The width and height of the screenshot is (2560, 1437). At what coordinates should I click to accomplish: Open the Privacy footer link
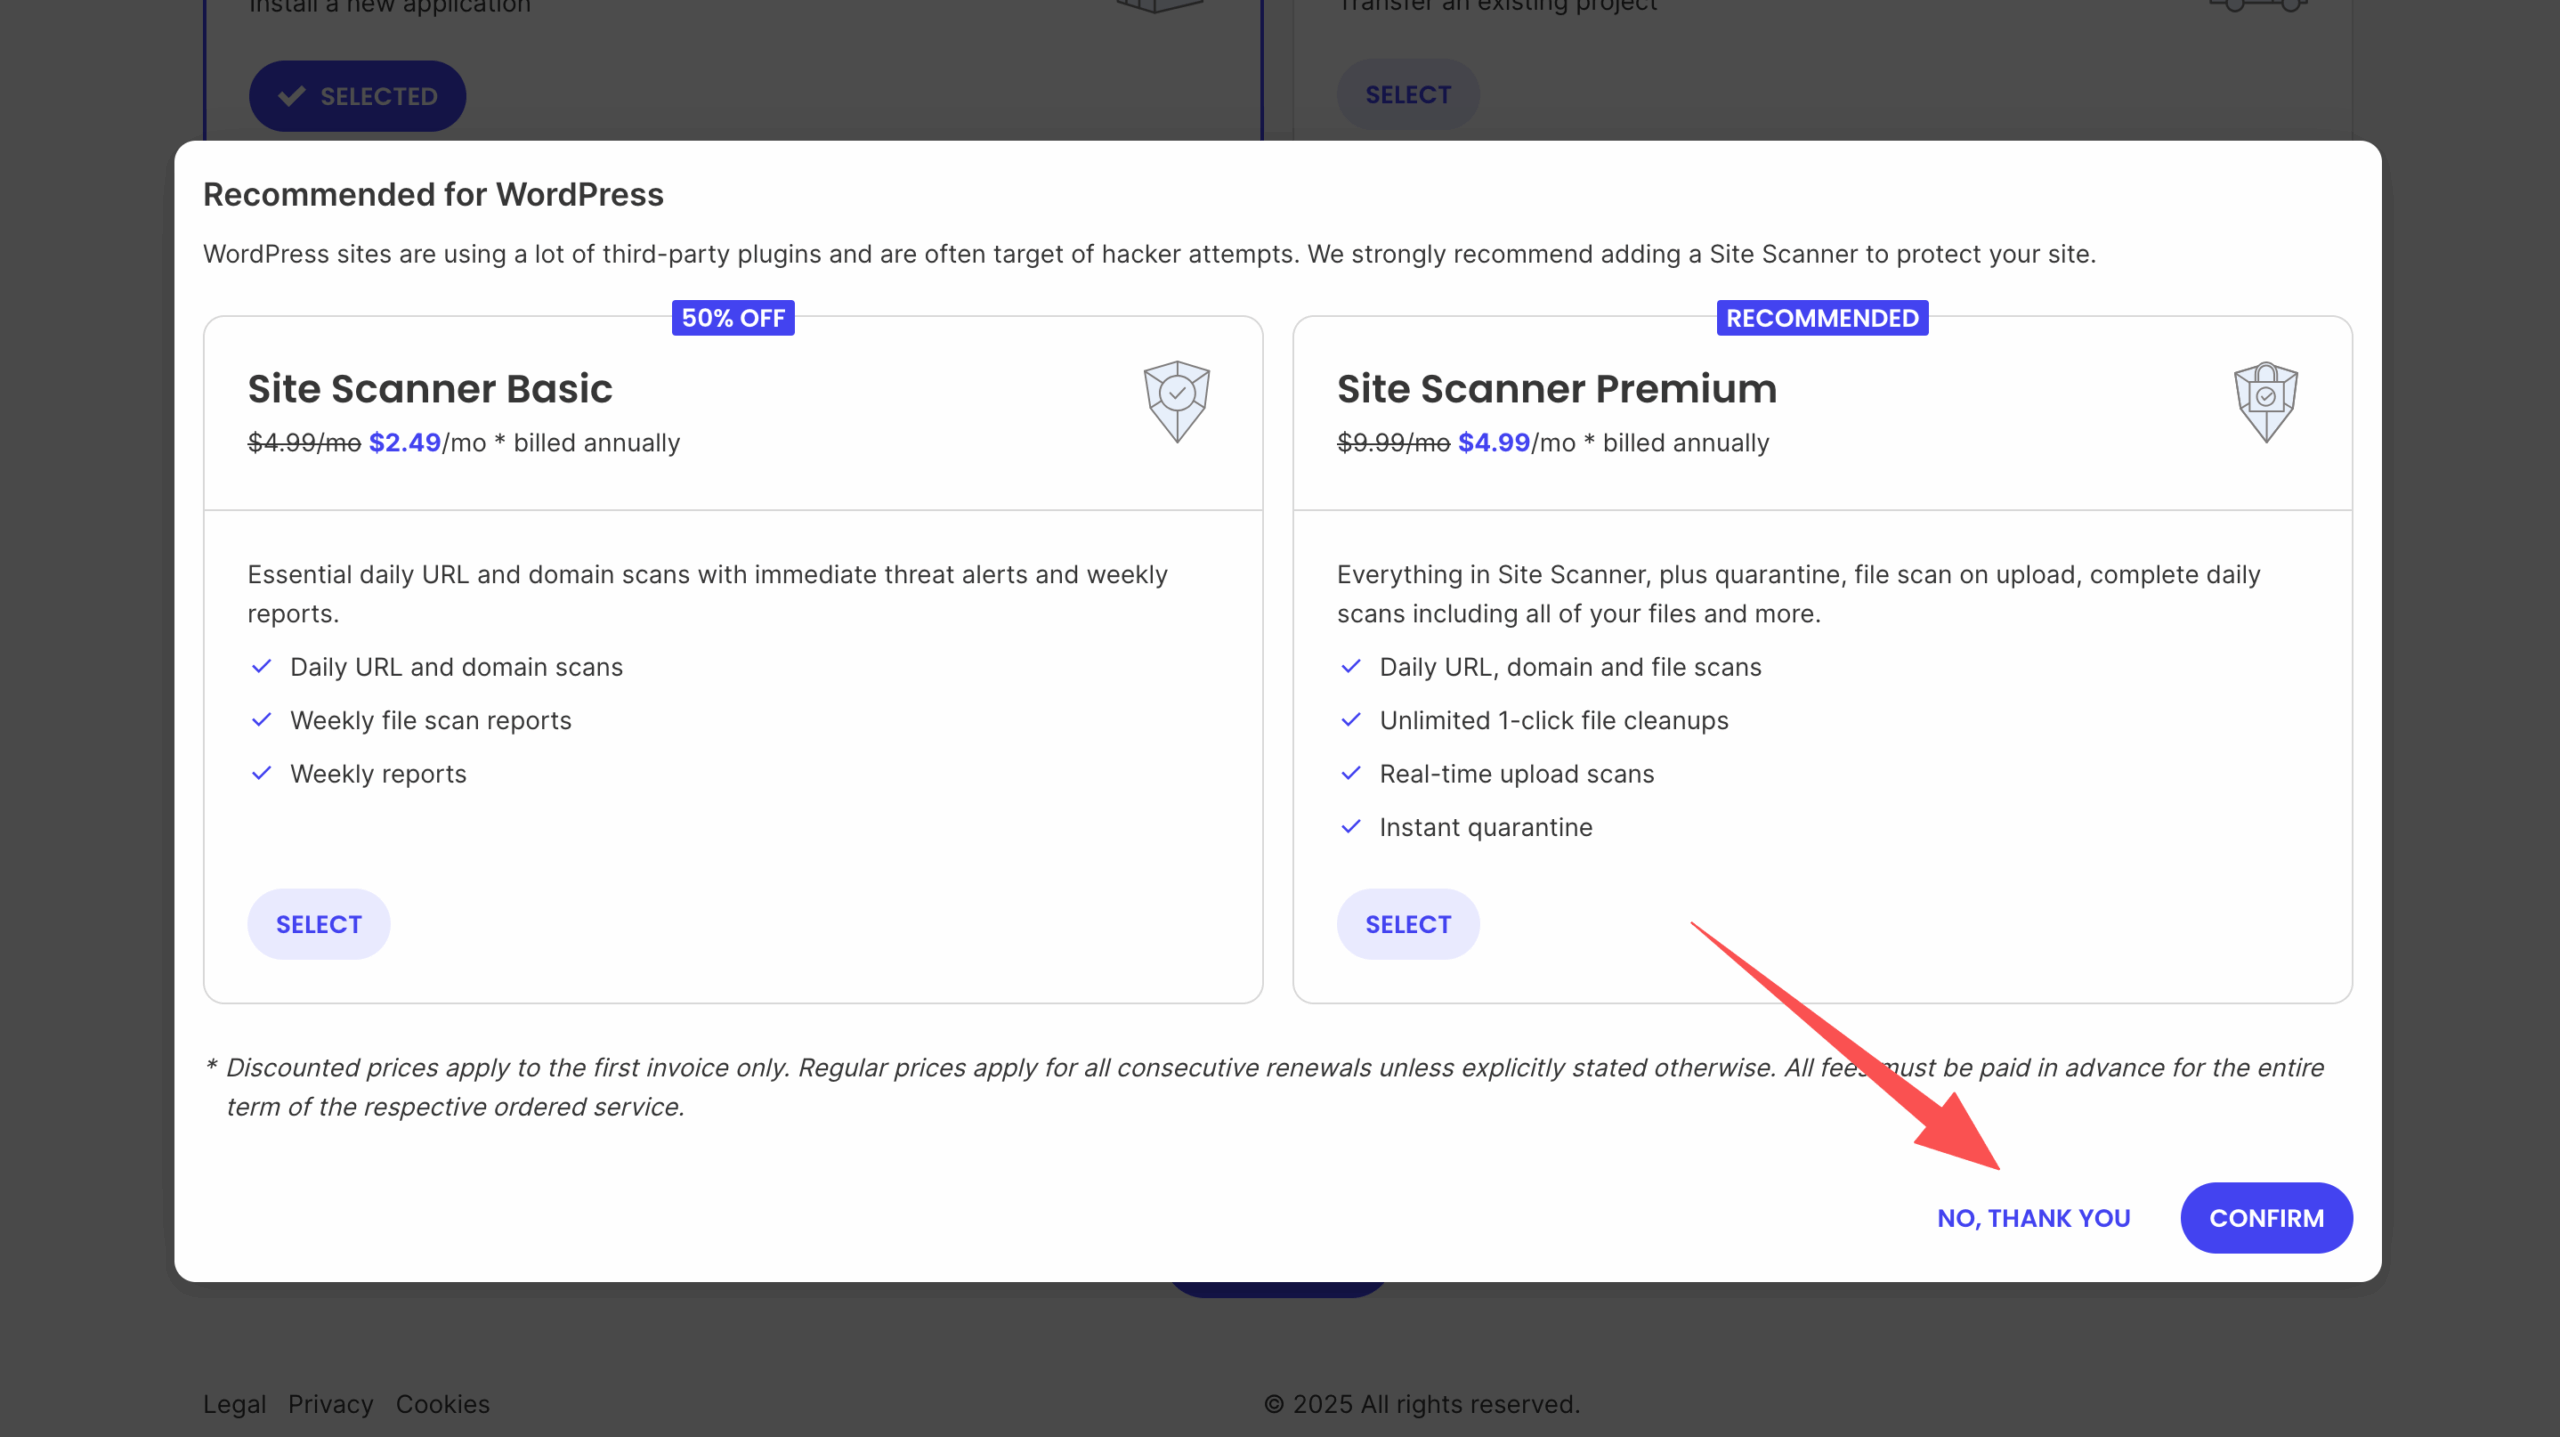(x=330, y=1404)
